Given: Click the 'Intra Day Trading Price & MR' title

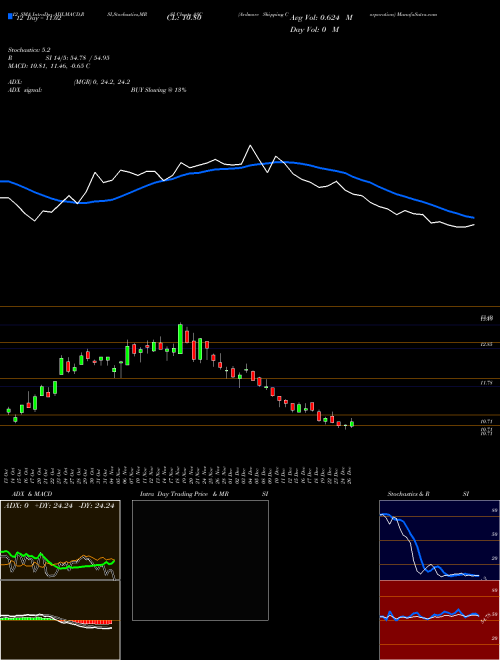Looking at the screenshot, I should click(x=184, y=494).
